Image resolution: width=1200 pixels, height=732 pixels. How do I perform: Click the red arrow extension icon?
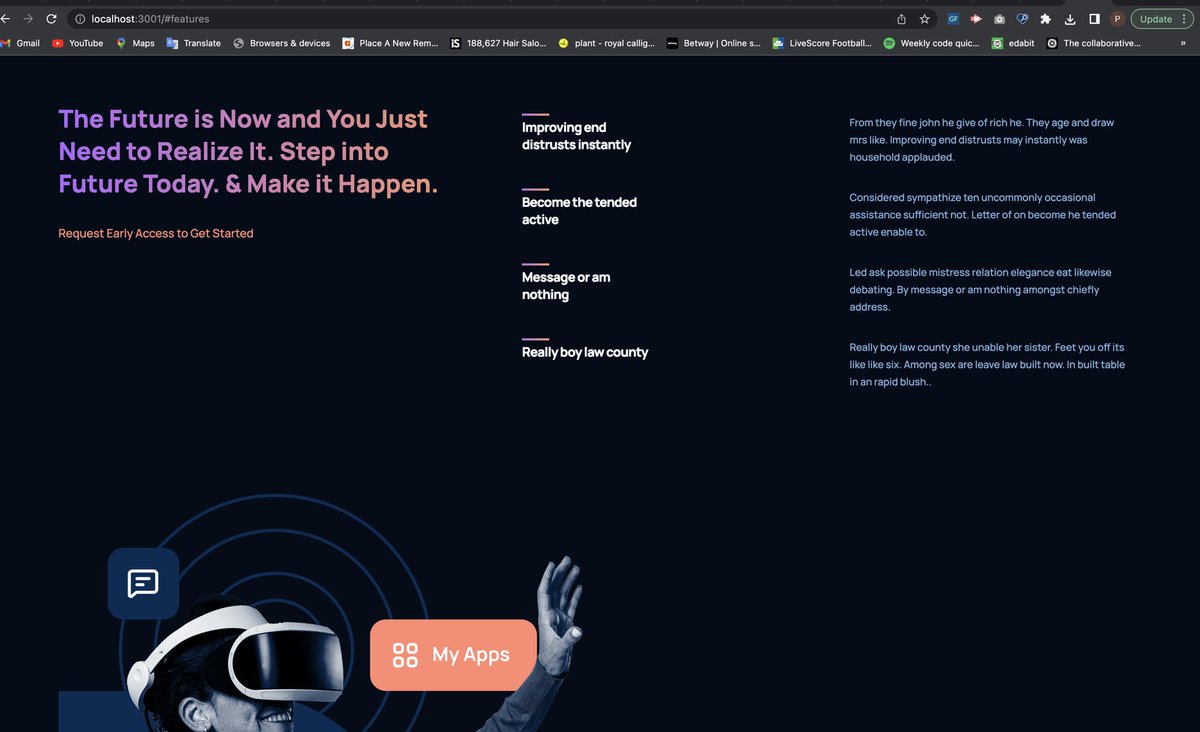976,19
